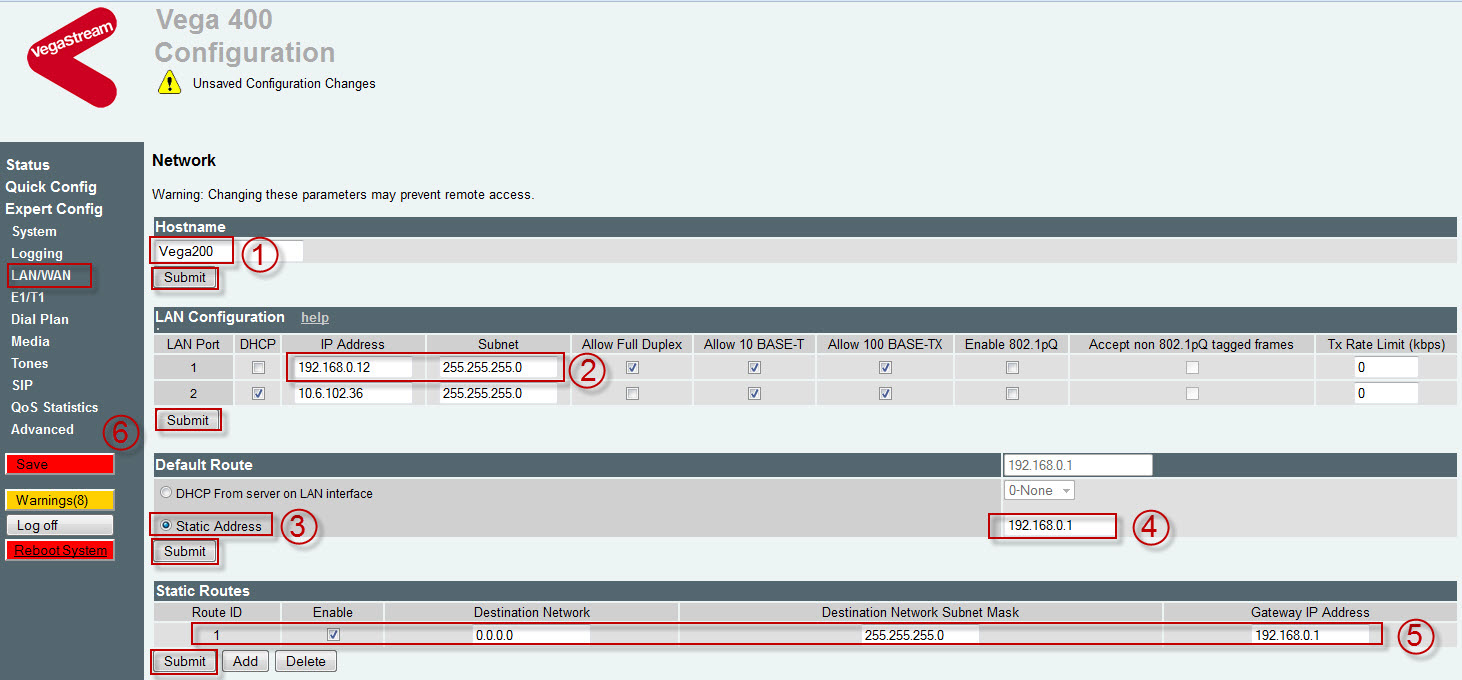Edit the Destination Network Subnet Mask field
Screen dimensions: 1462x680
pyautogui.click(x=920, y=635)
